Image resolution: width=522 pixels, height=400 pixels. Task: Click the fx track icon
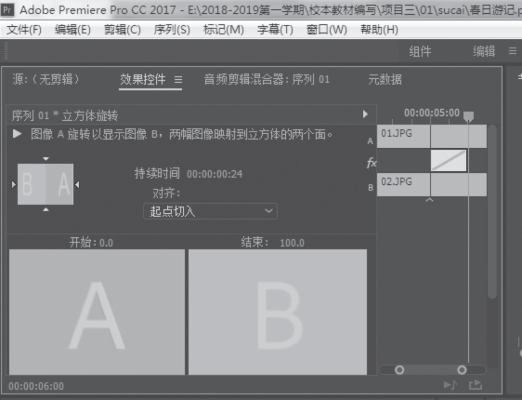371,163
